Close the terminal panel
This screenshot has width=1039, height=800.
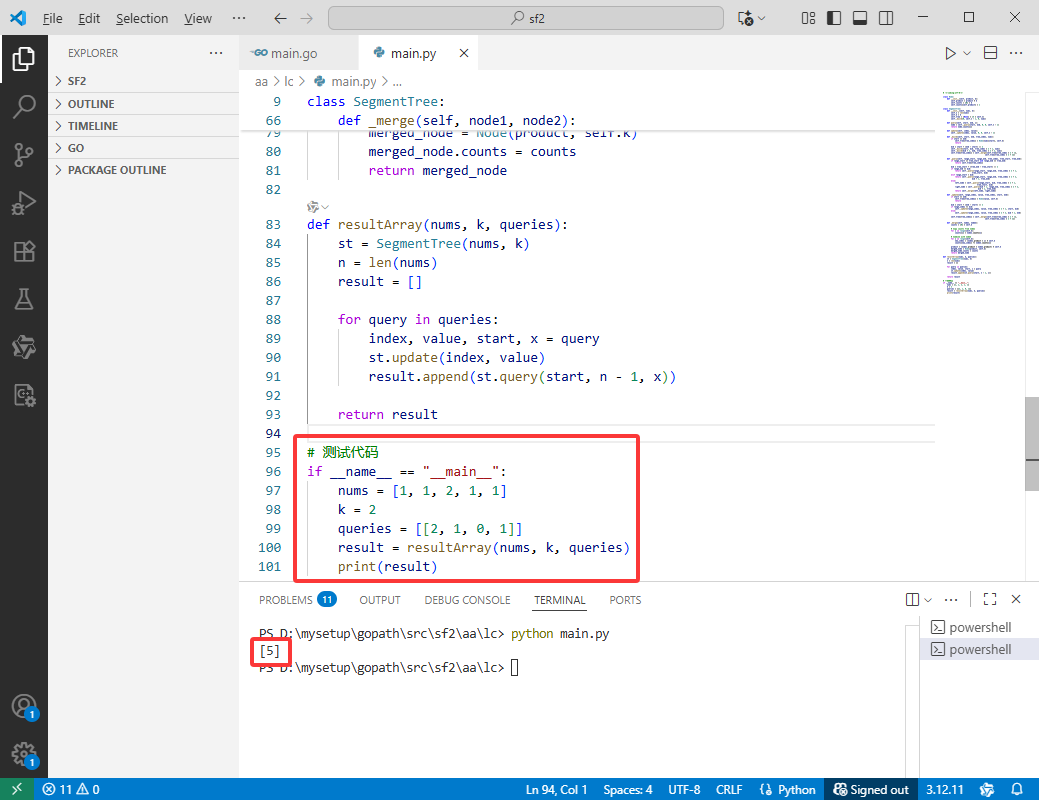[x=1016, y=600]
